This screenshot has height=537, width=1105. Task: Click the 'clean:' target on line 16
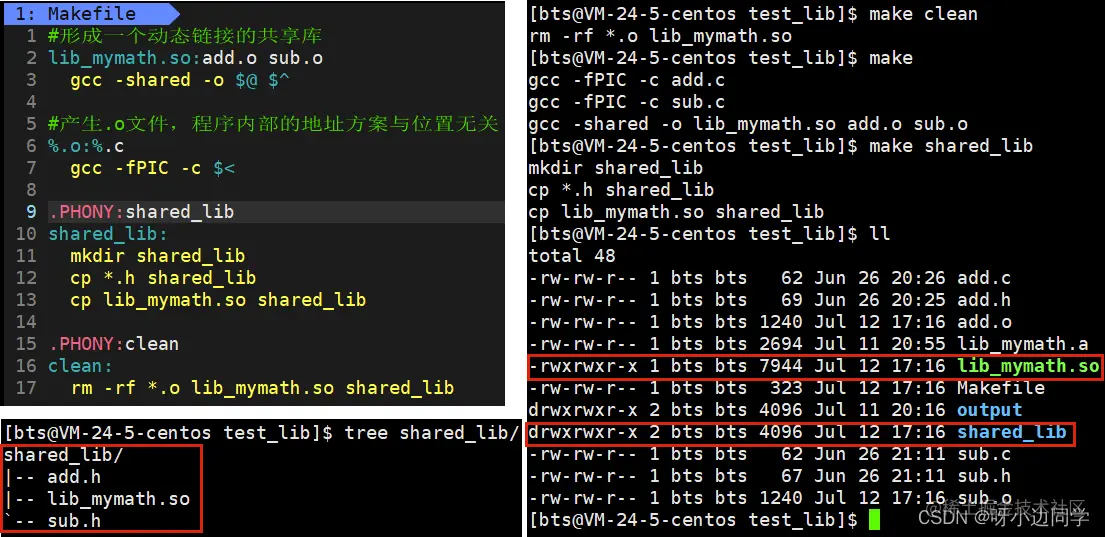(80, 366)
